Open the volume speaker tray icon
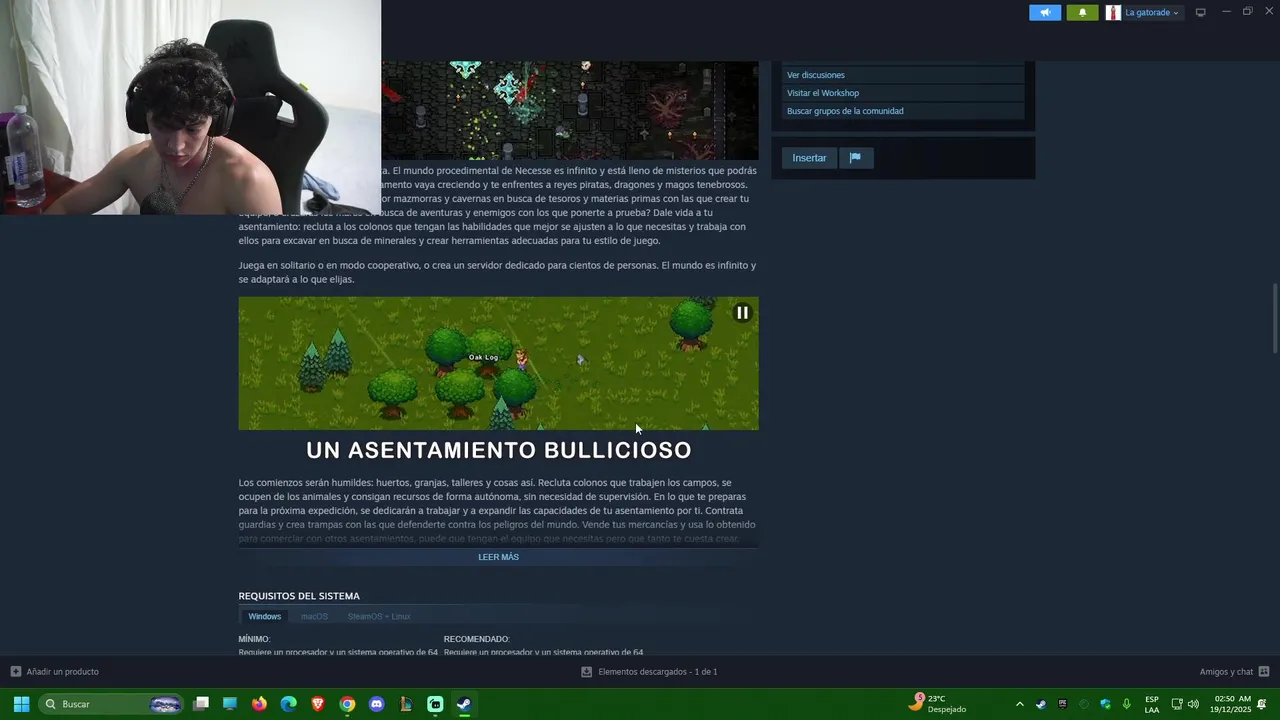 [1193, 704]
